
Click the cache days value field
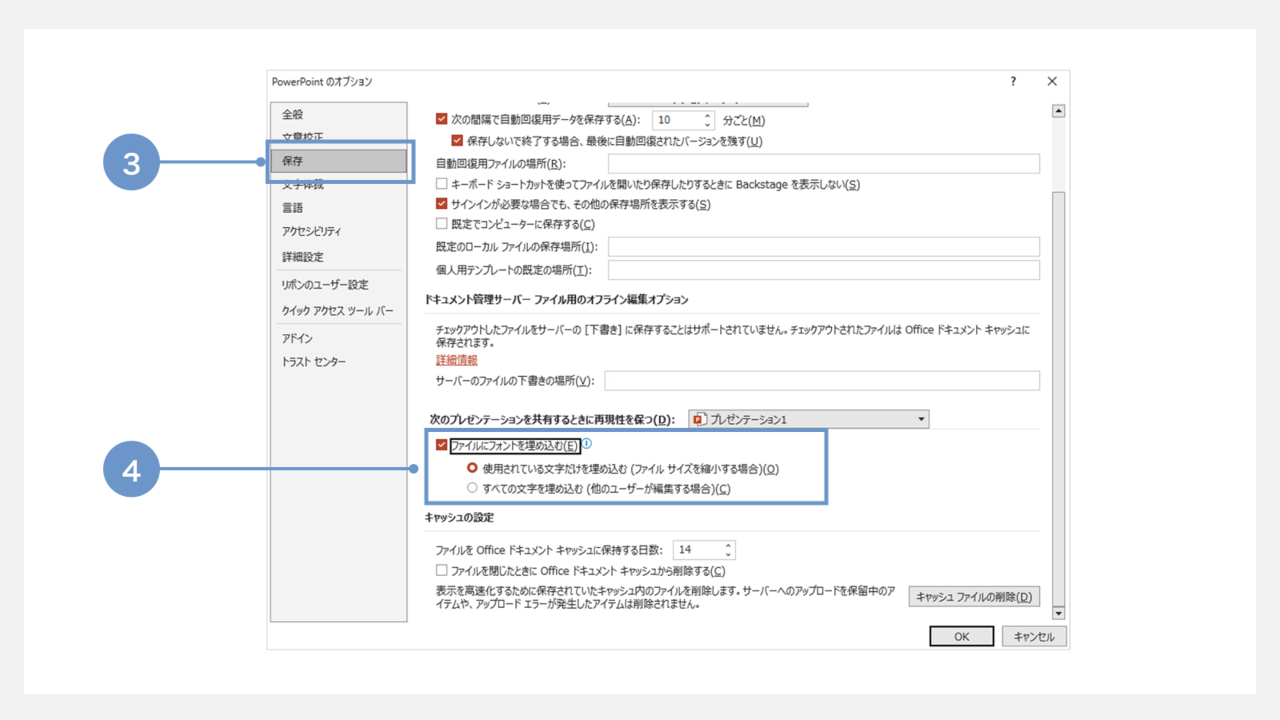point(697,550)
